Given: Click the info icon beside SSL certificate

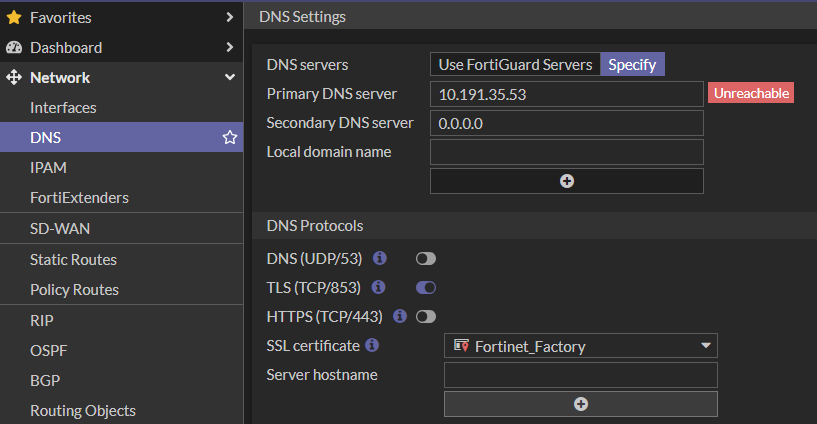Looking at the screenshot, I should [x=372, y=346].
